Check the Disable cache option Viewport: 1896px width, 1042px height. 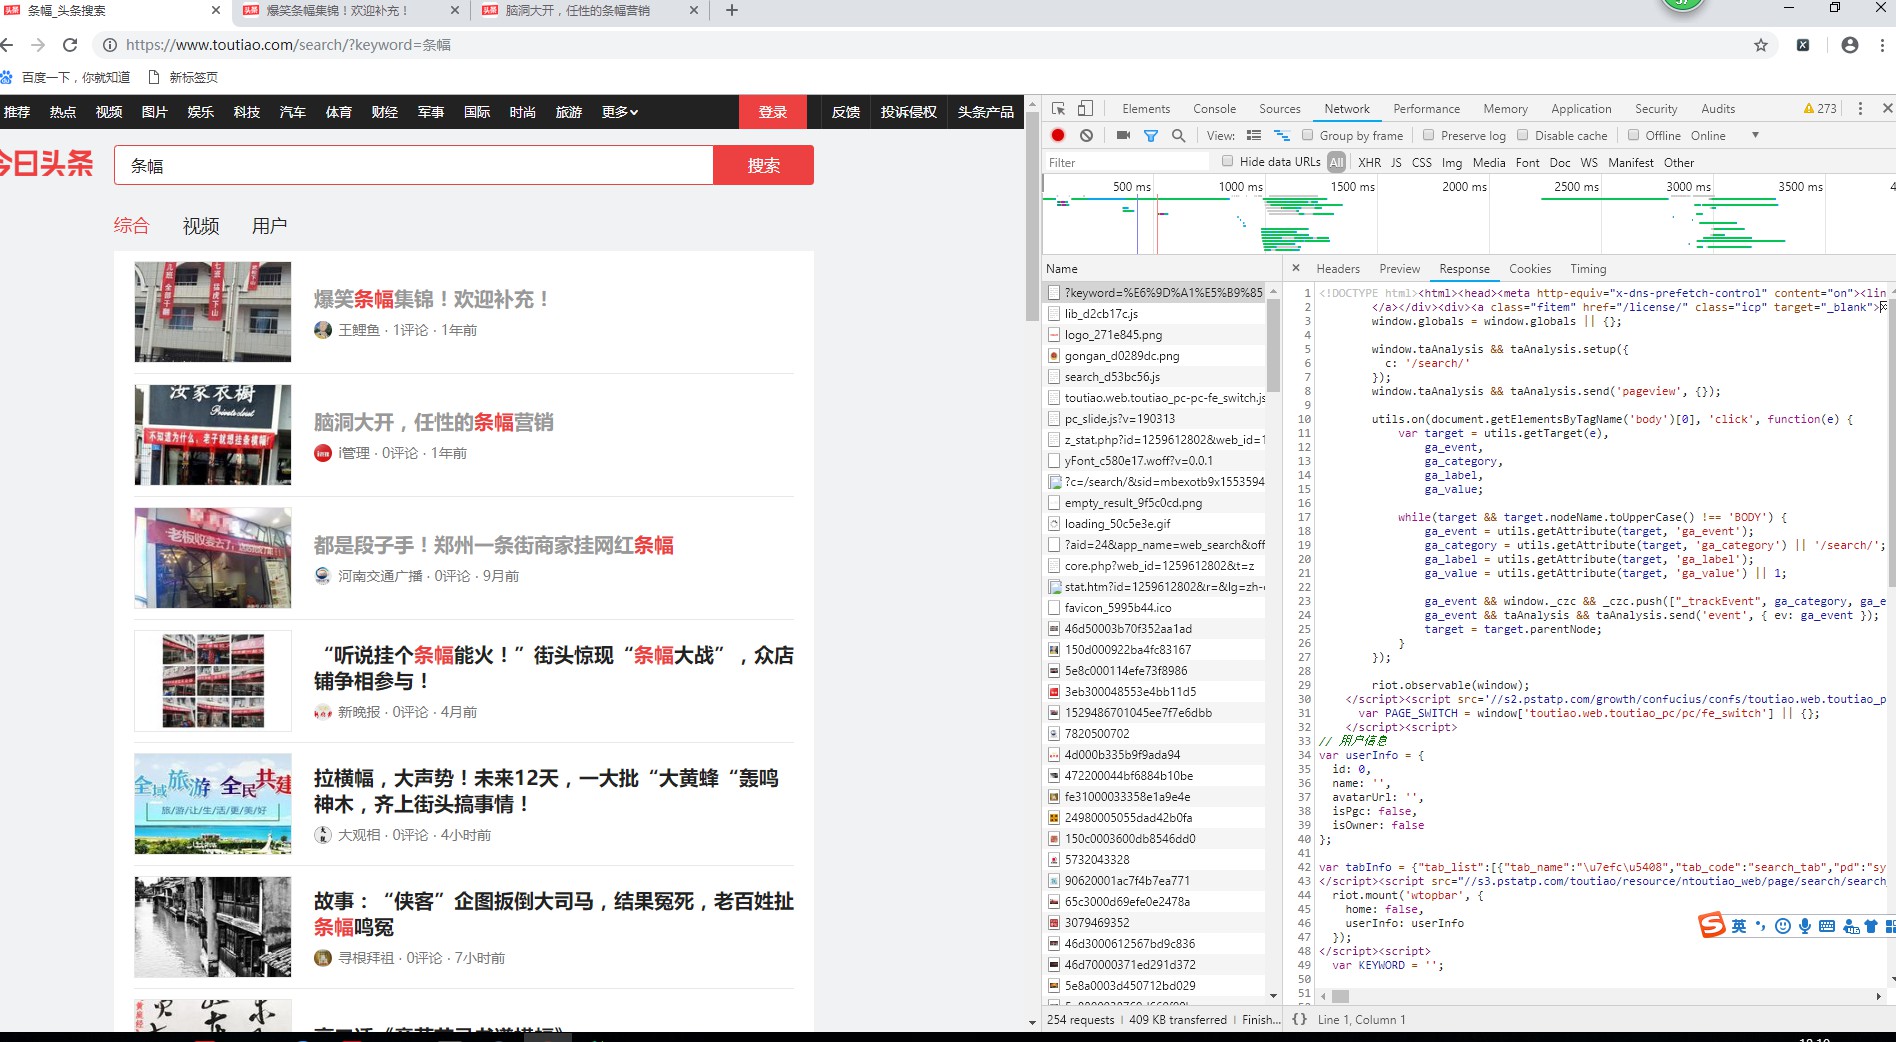(1523, 135)
